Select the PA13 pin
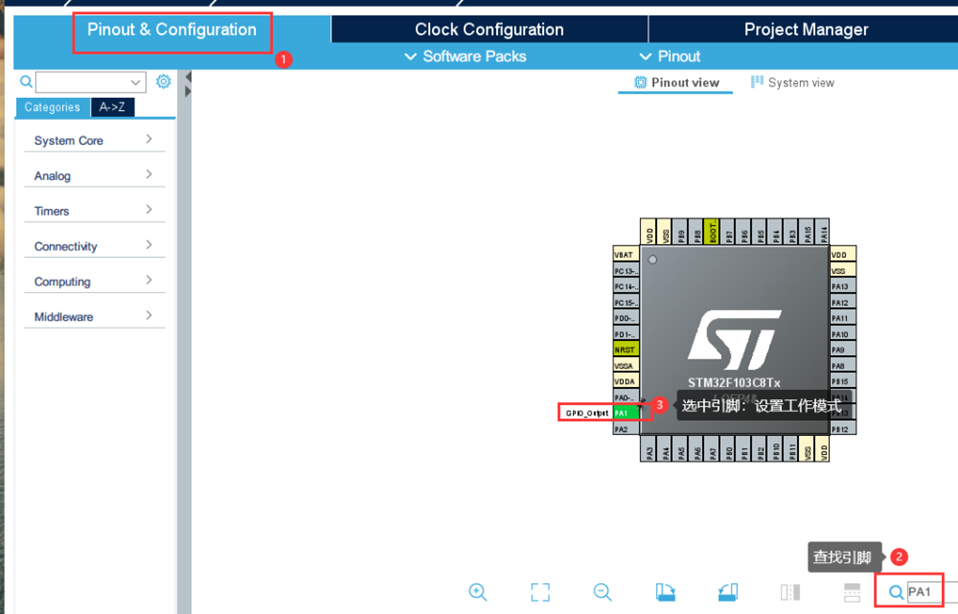This screenshot has height=614, width=958. (x=843, y=286)
